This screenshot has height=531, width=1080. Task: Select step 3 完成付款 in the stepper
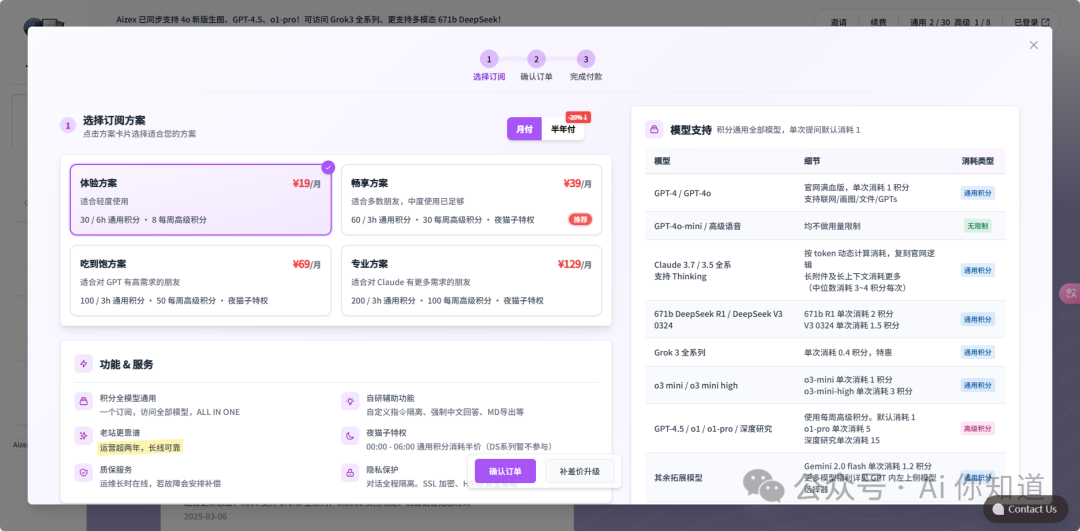(585, 66)
